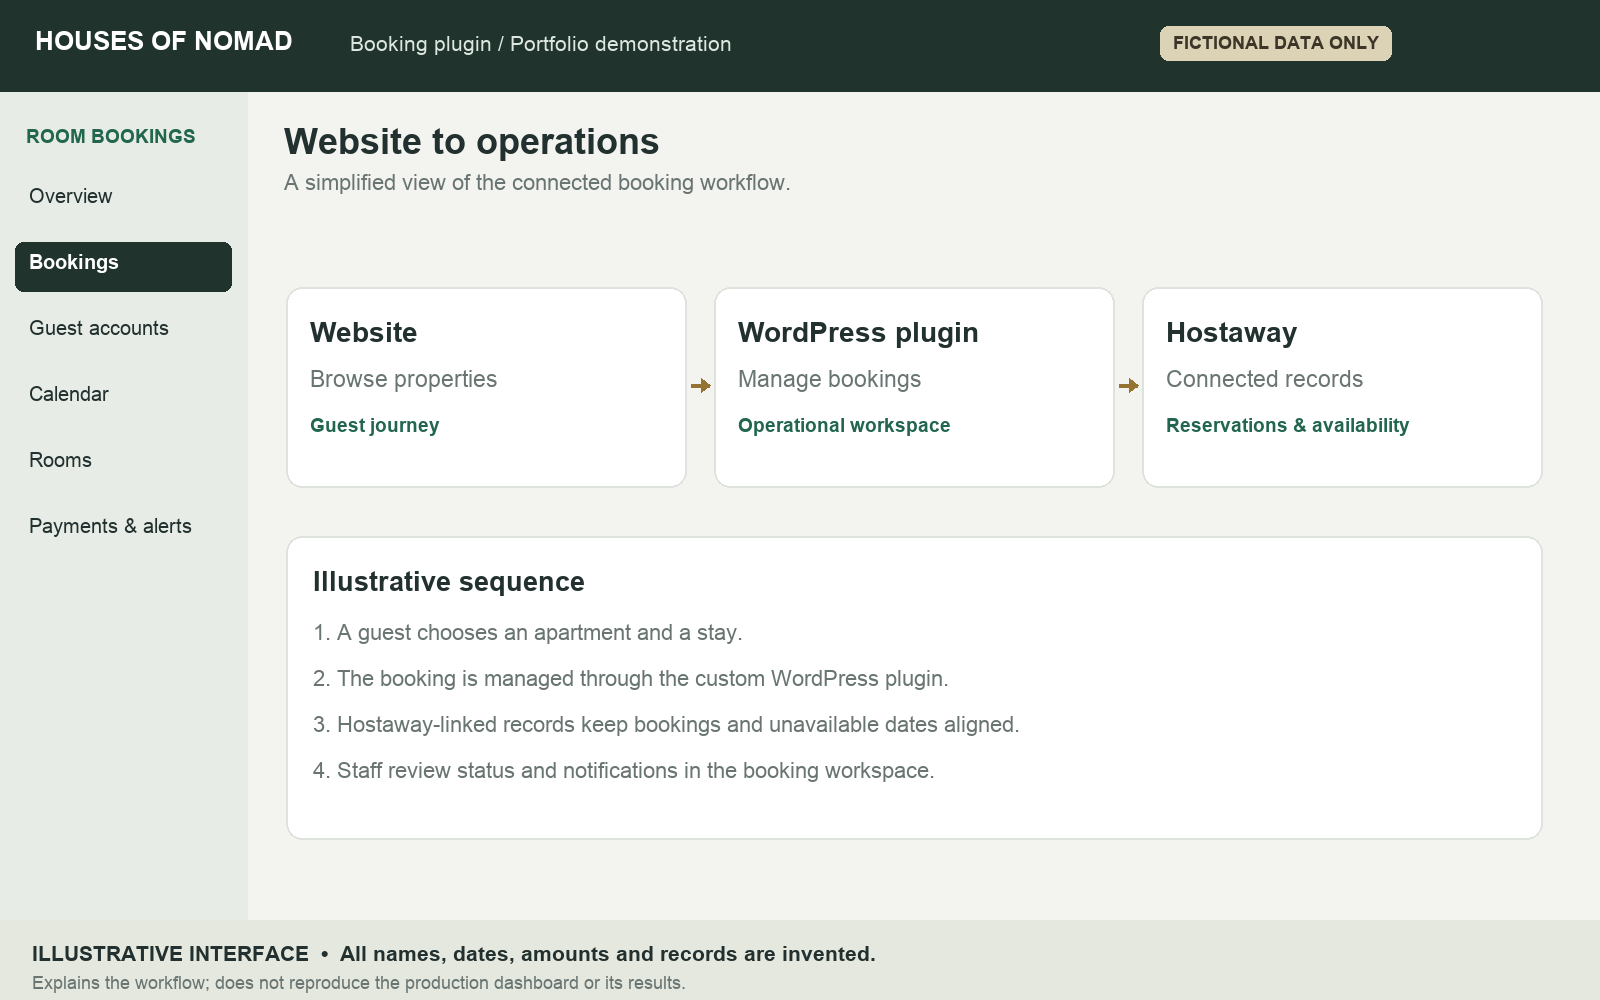This screenshot has height=1000, width=1600.
Task: Select Bookings in the sidebar
Action: point(123,267)
